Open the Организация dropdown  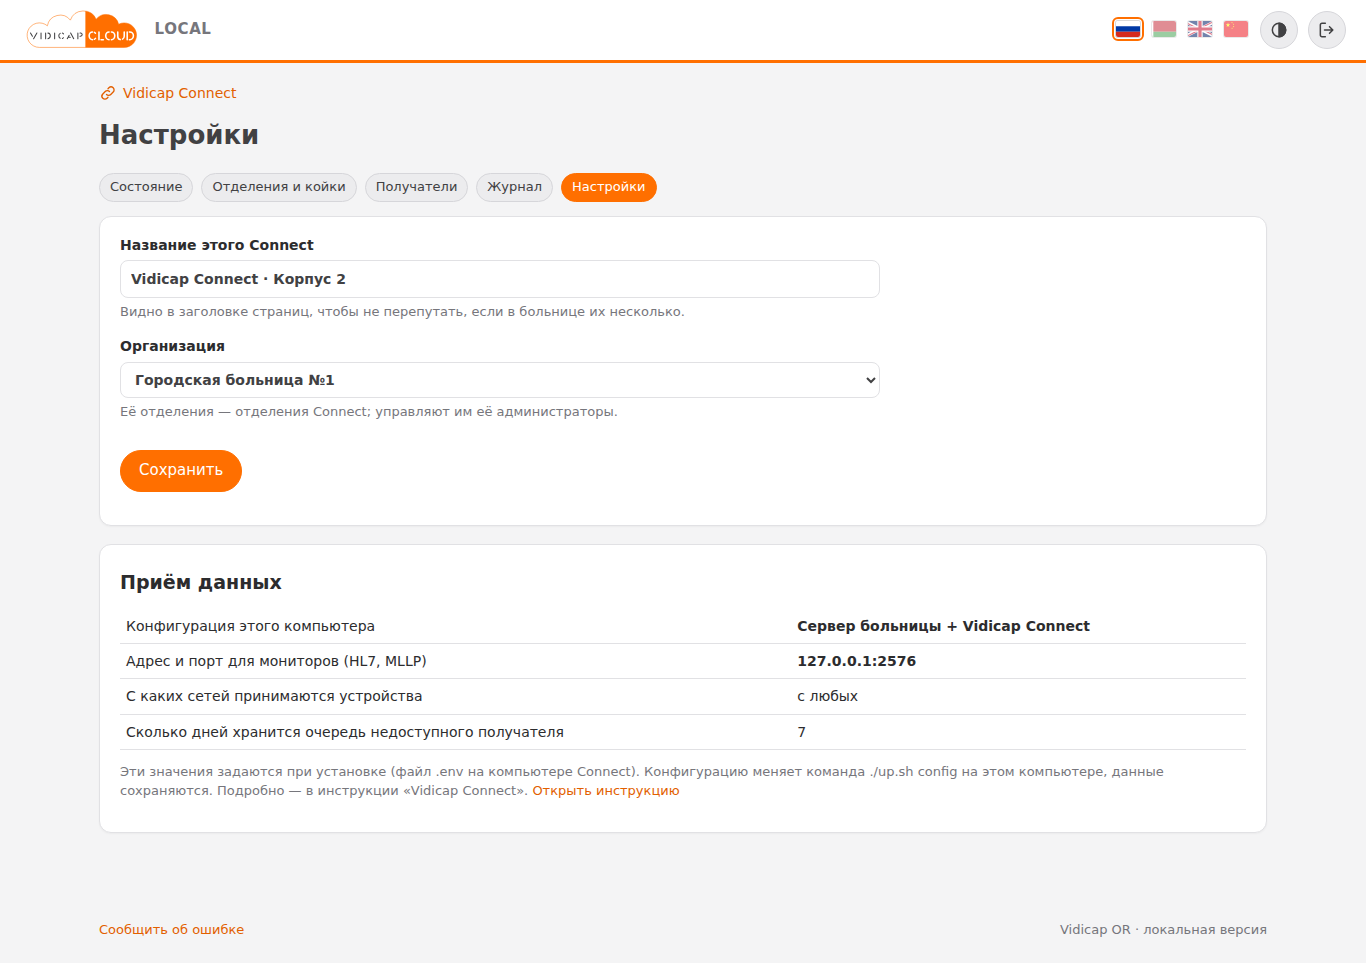tap(500, 380)
